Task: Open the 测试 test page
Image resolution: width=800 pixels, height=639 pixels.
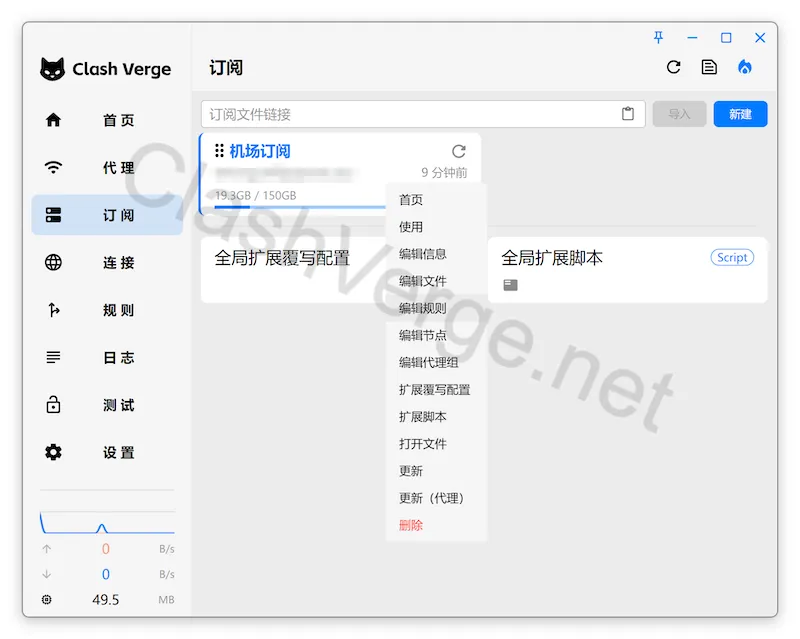Action: [x=107, y=405]
